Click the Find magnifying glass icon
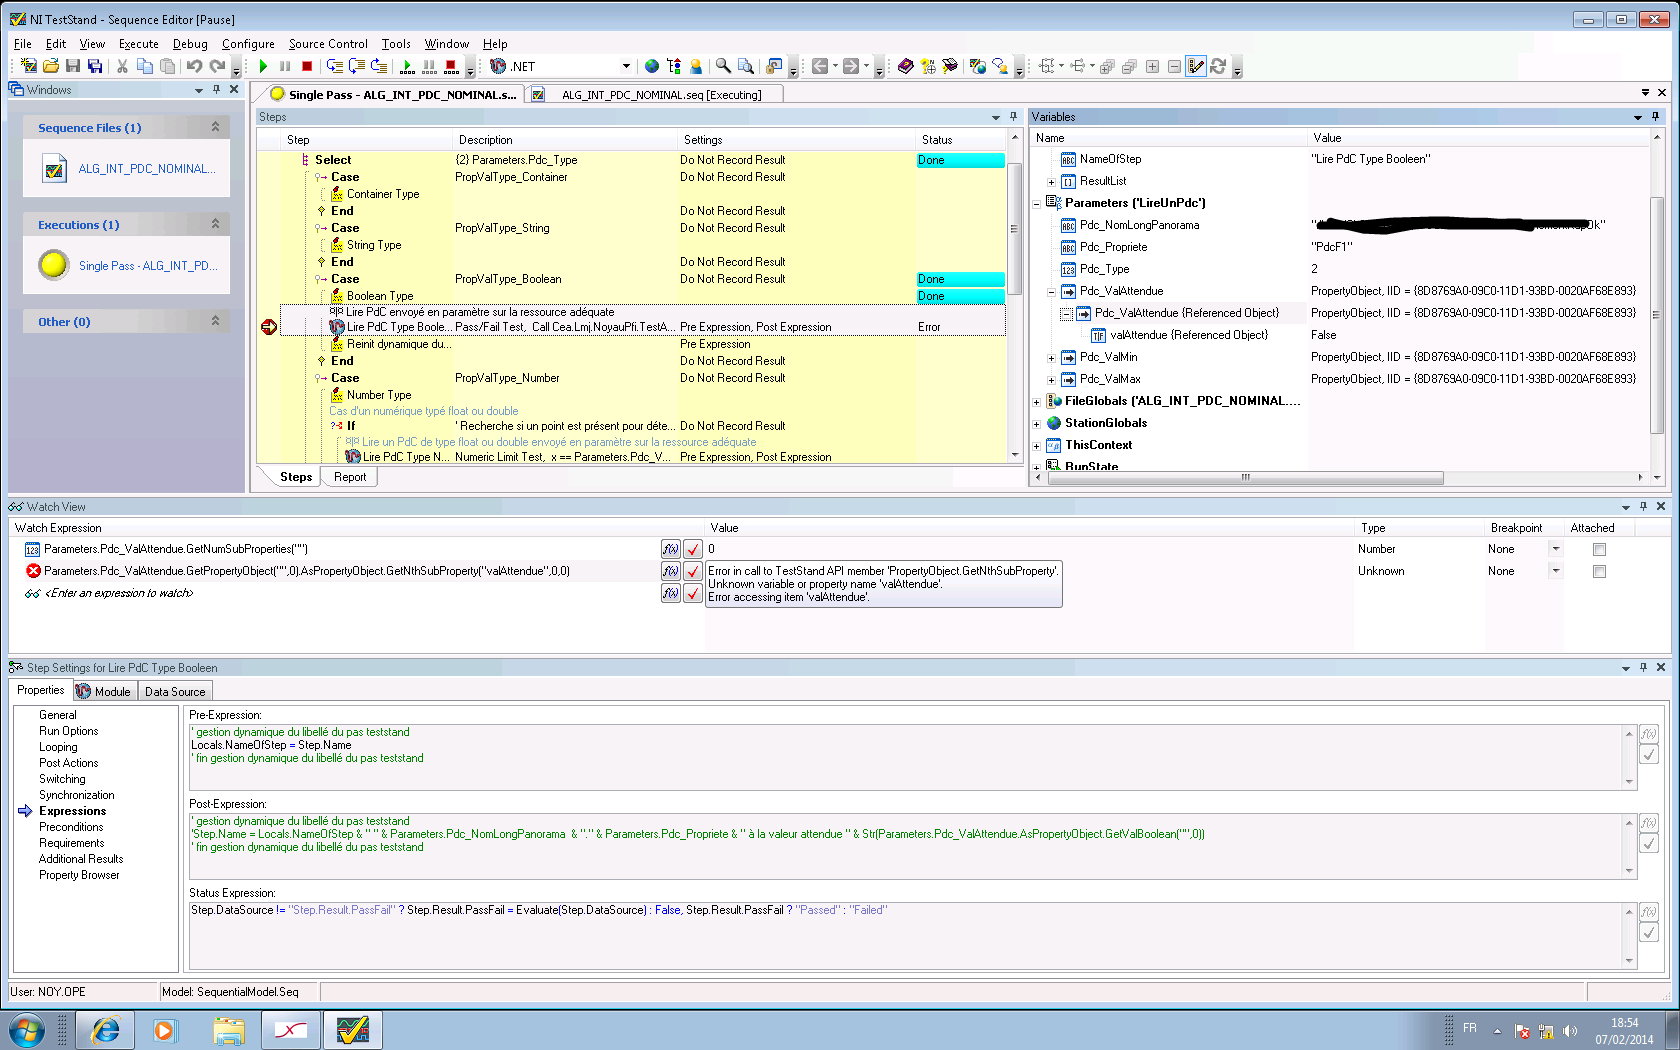Image resolution: width=1680 pixels, height=1050 pixels. click(x=723, y=66)
